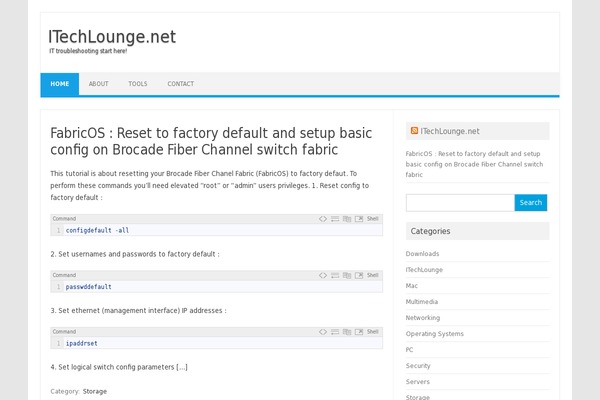Screen dimensions: 600x400
Task: Open ITechLounge.net RSS widget title link
Action: (450, 131)
